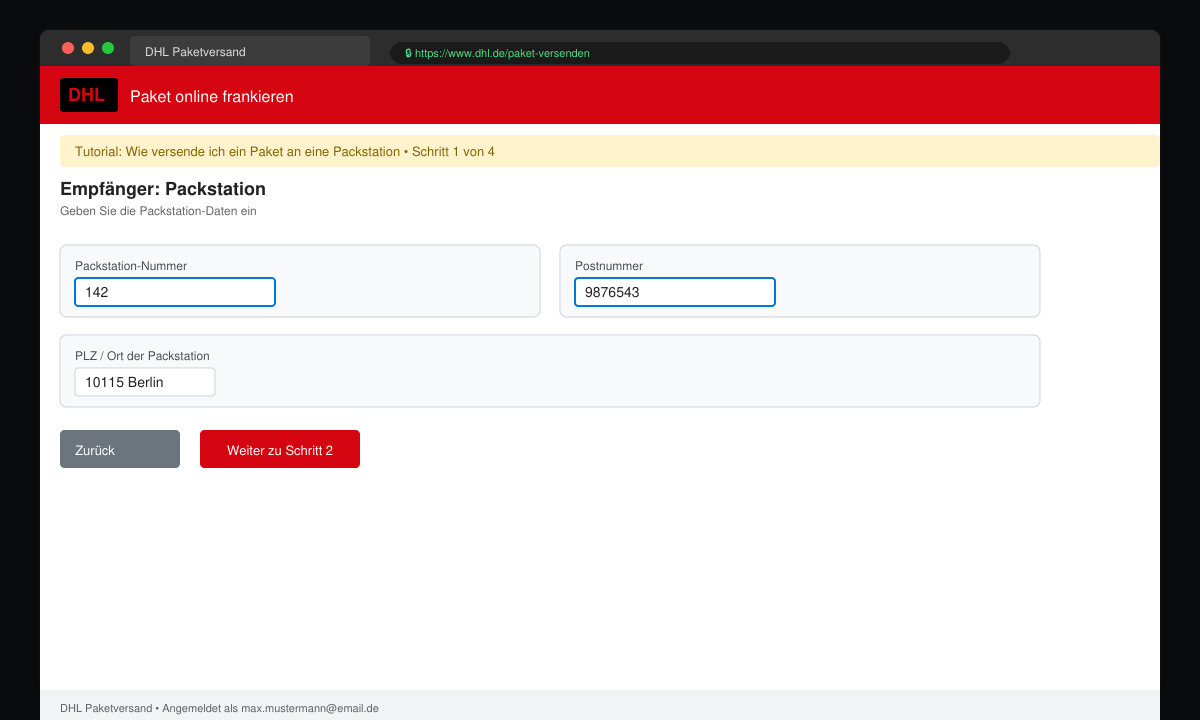The height and width of the screenshot is (720, 1200).
Task: Click the 'Empfänger: Packstation' heading
Action: coord(163,189)
